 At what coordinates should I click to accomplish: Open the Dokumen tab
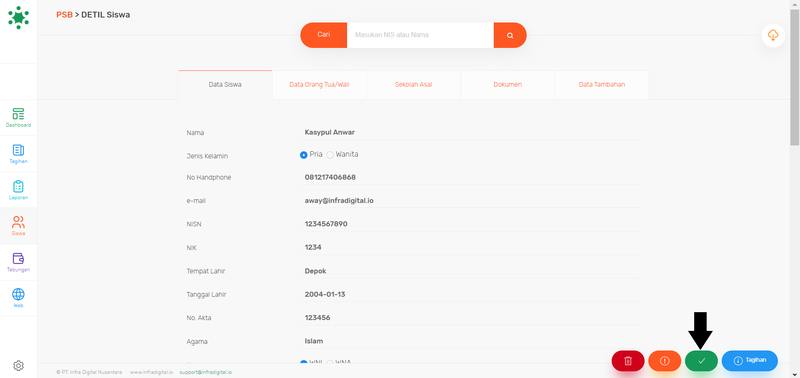[x=508, y=85]
